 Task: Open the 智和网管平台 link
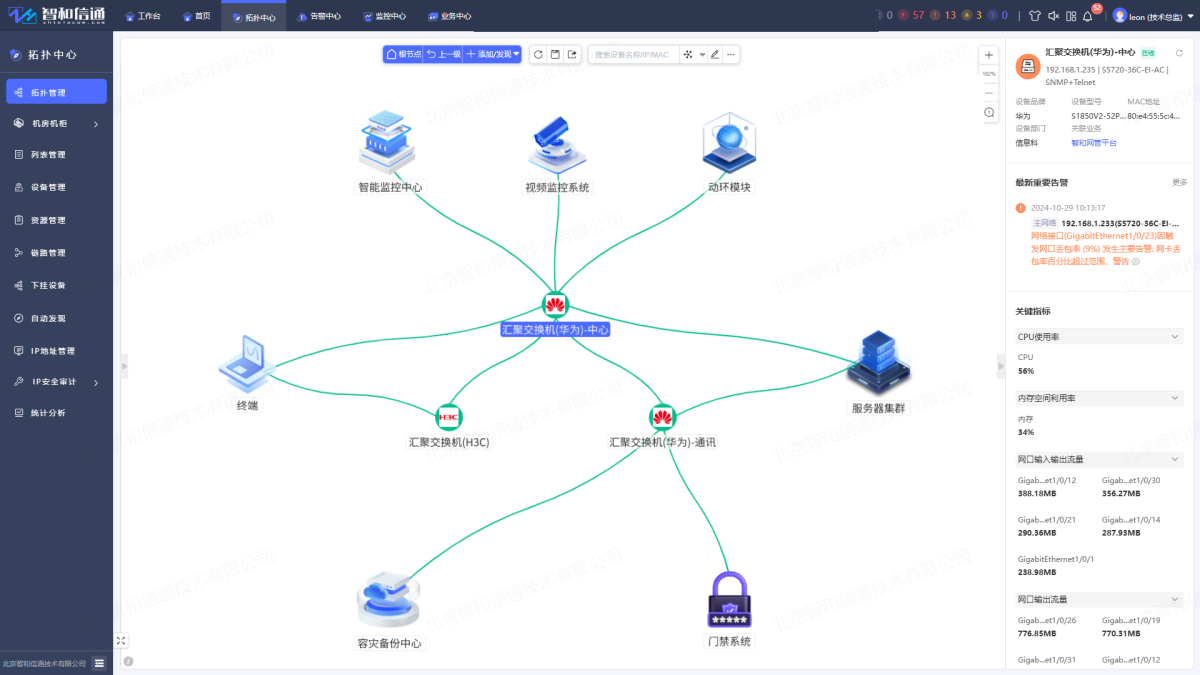pos(1094,143)
